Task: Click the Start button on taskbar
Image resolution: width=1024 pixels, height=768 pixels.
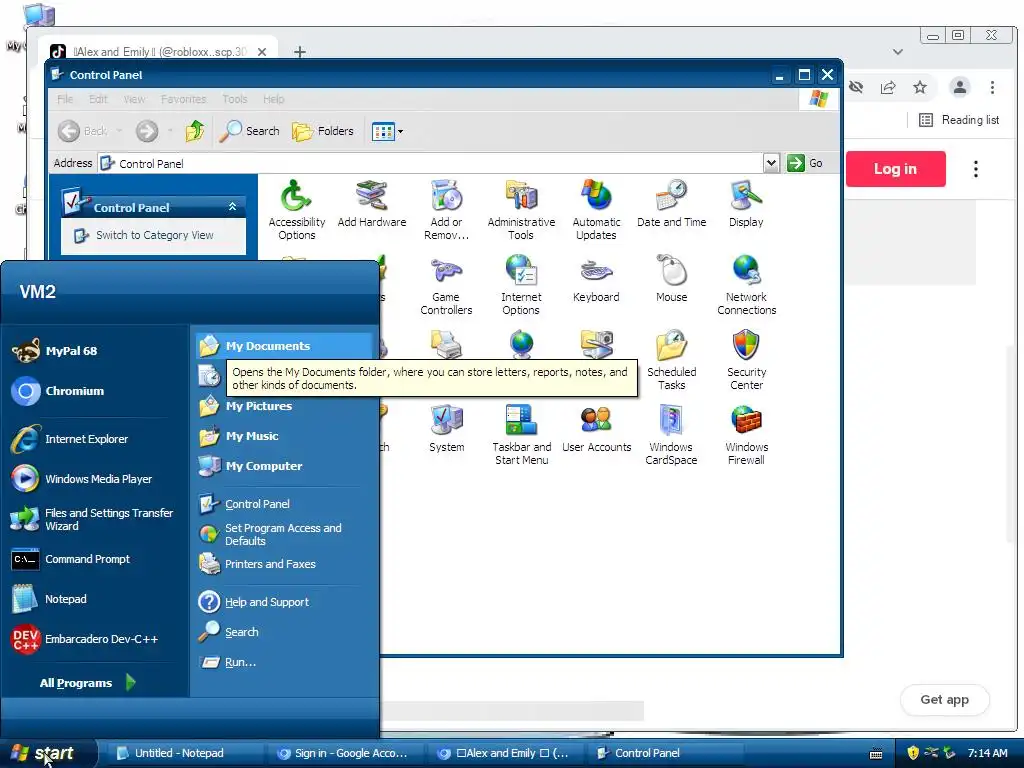Action: pos(47,753)
